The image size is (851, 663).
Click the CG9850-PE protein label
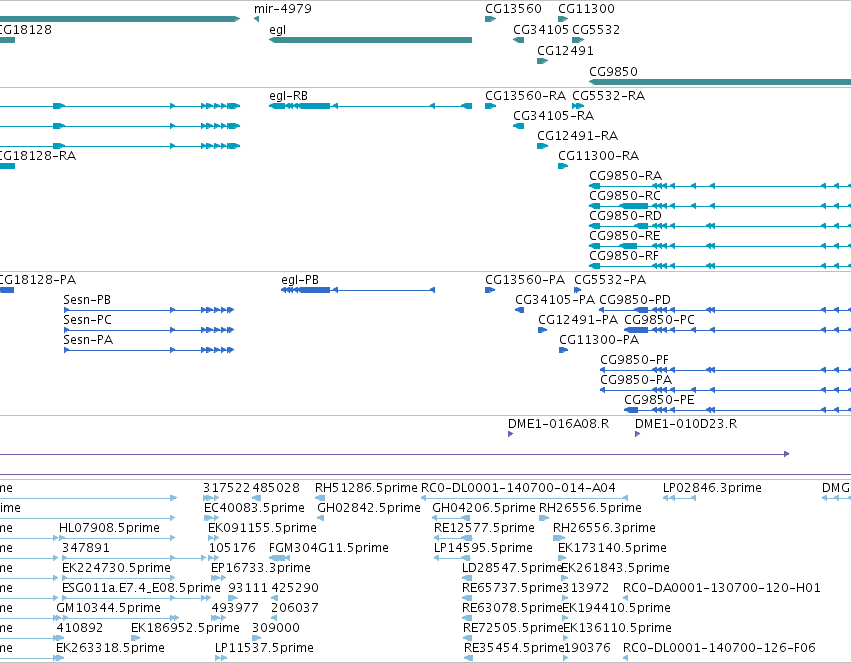coord(659,399)
